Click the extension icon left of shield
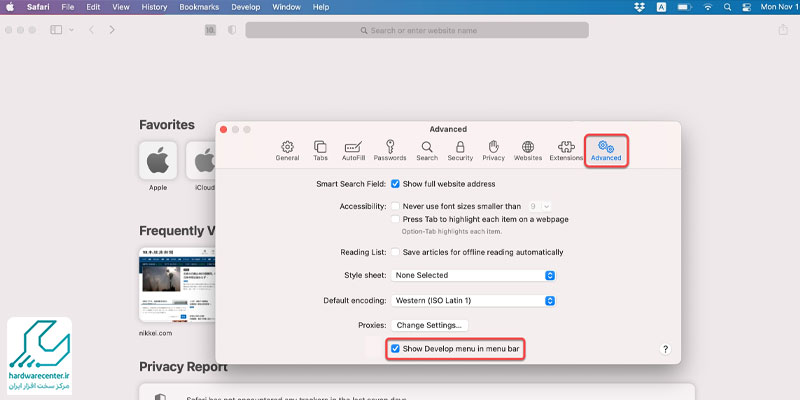 point(210,30)
